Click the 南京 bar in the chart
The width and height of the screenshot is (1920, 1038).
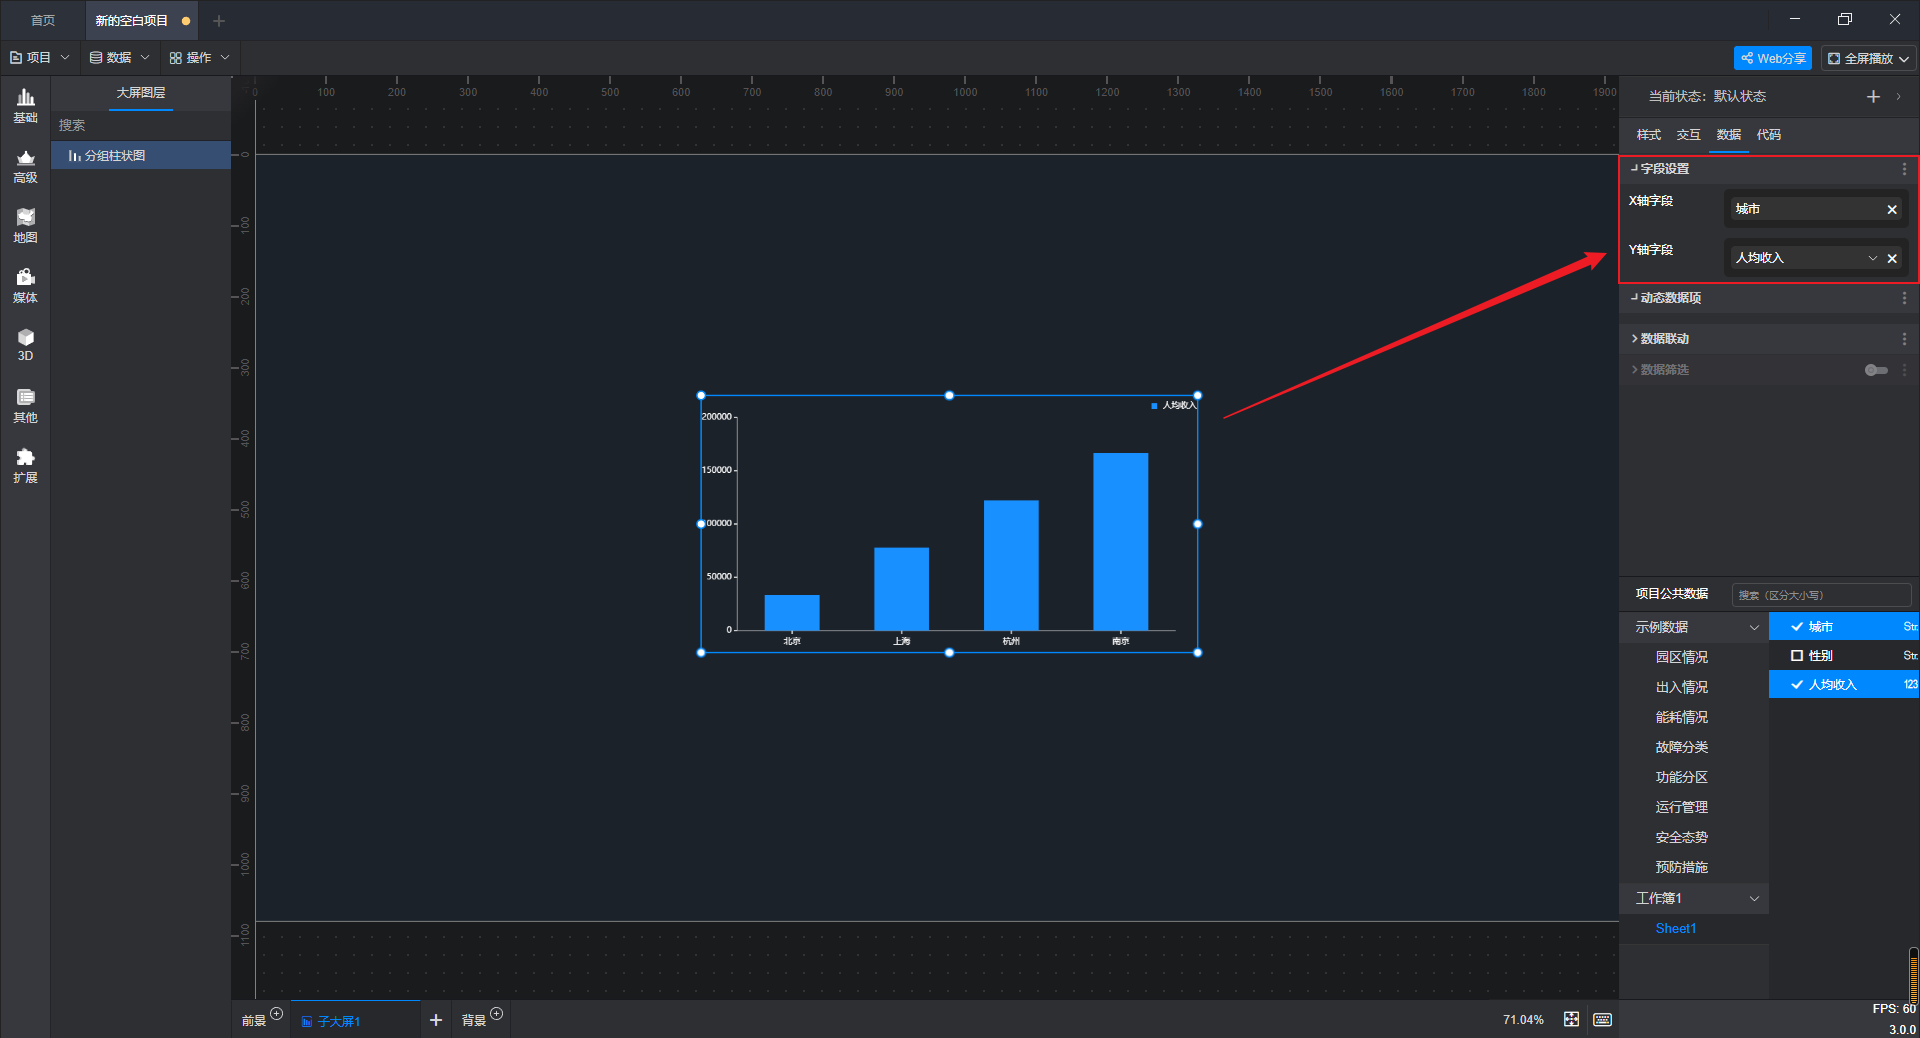[x=1120, y=541]
